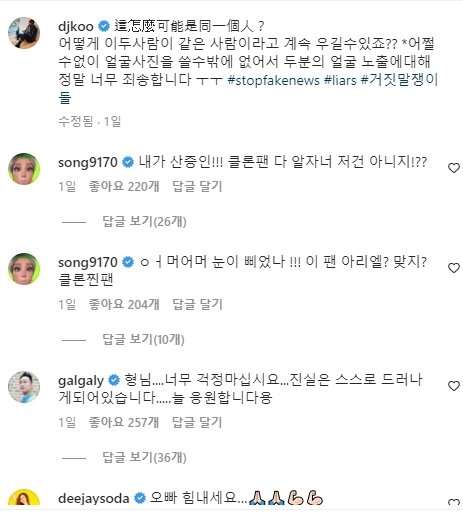The image size is (463, 516).
Task: Open the #liars hashtag
Action: coord(340,80)
